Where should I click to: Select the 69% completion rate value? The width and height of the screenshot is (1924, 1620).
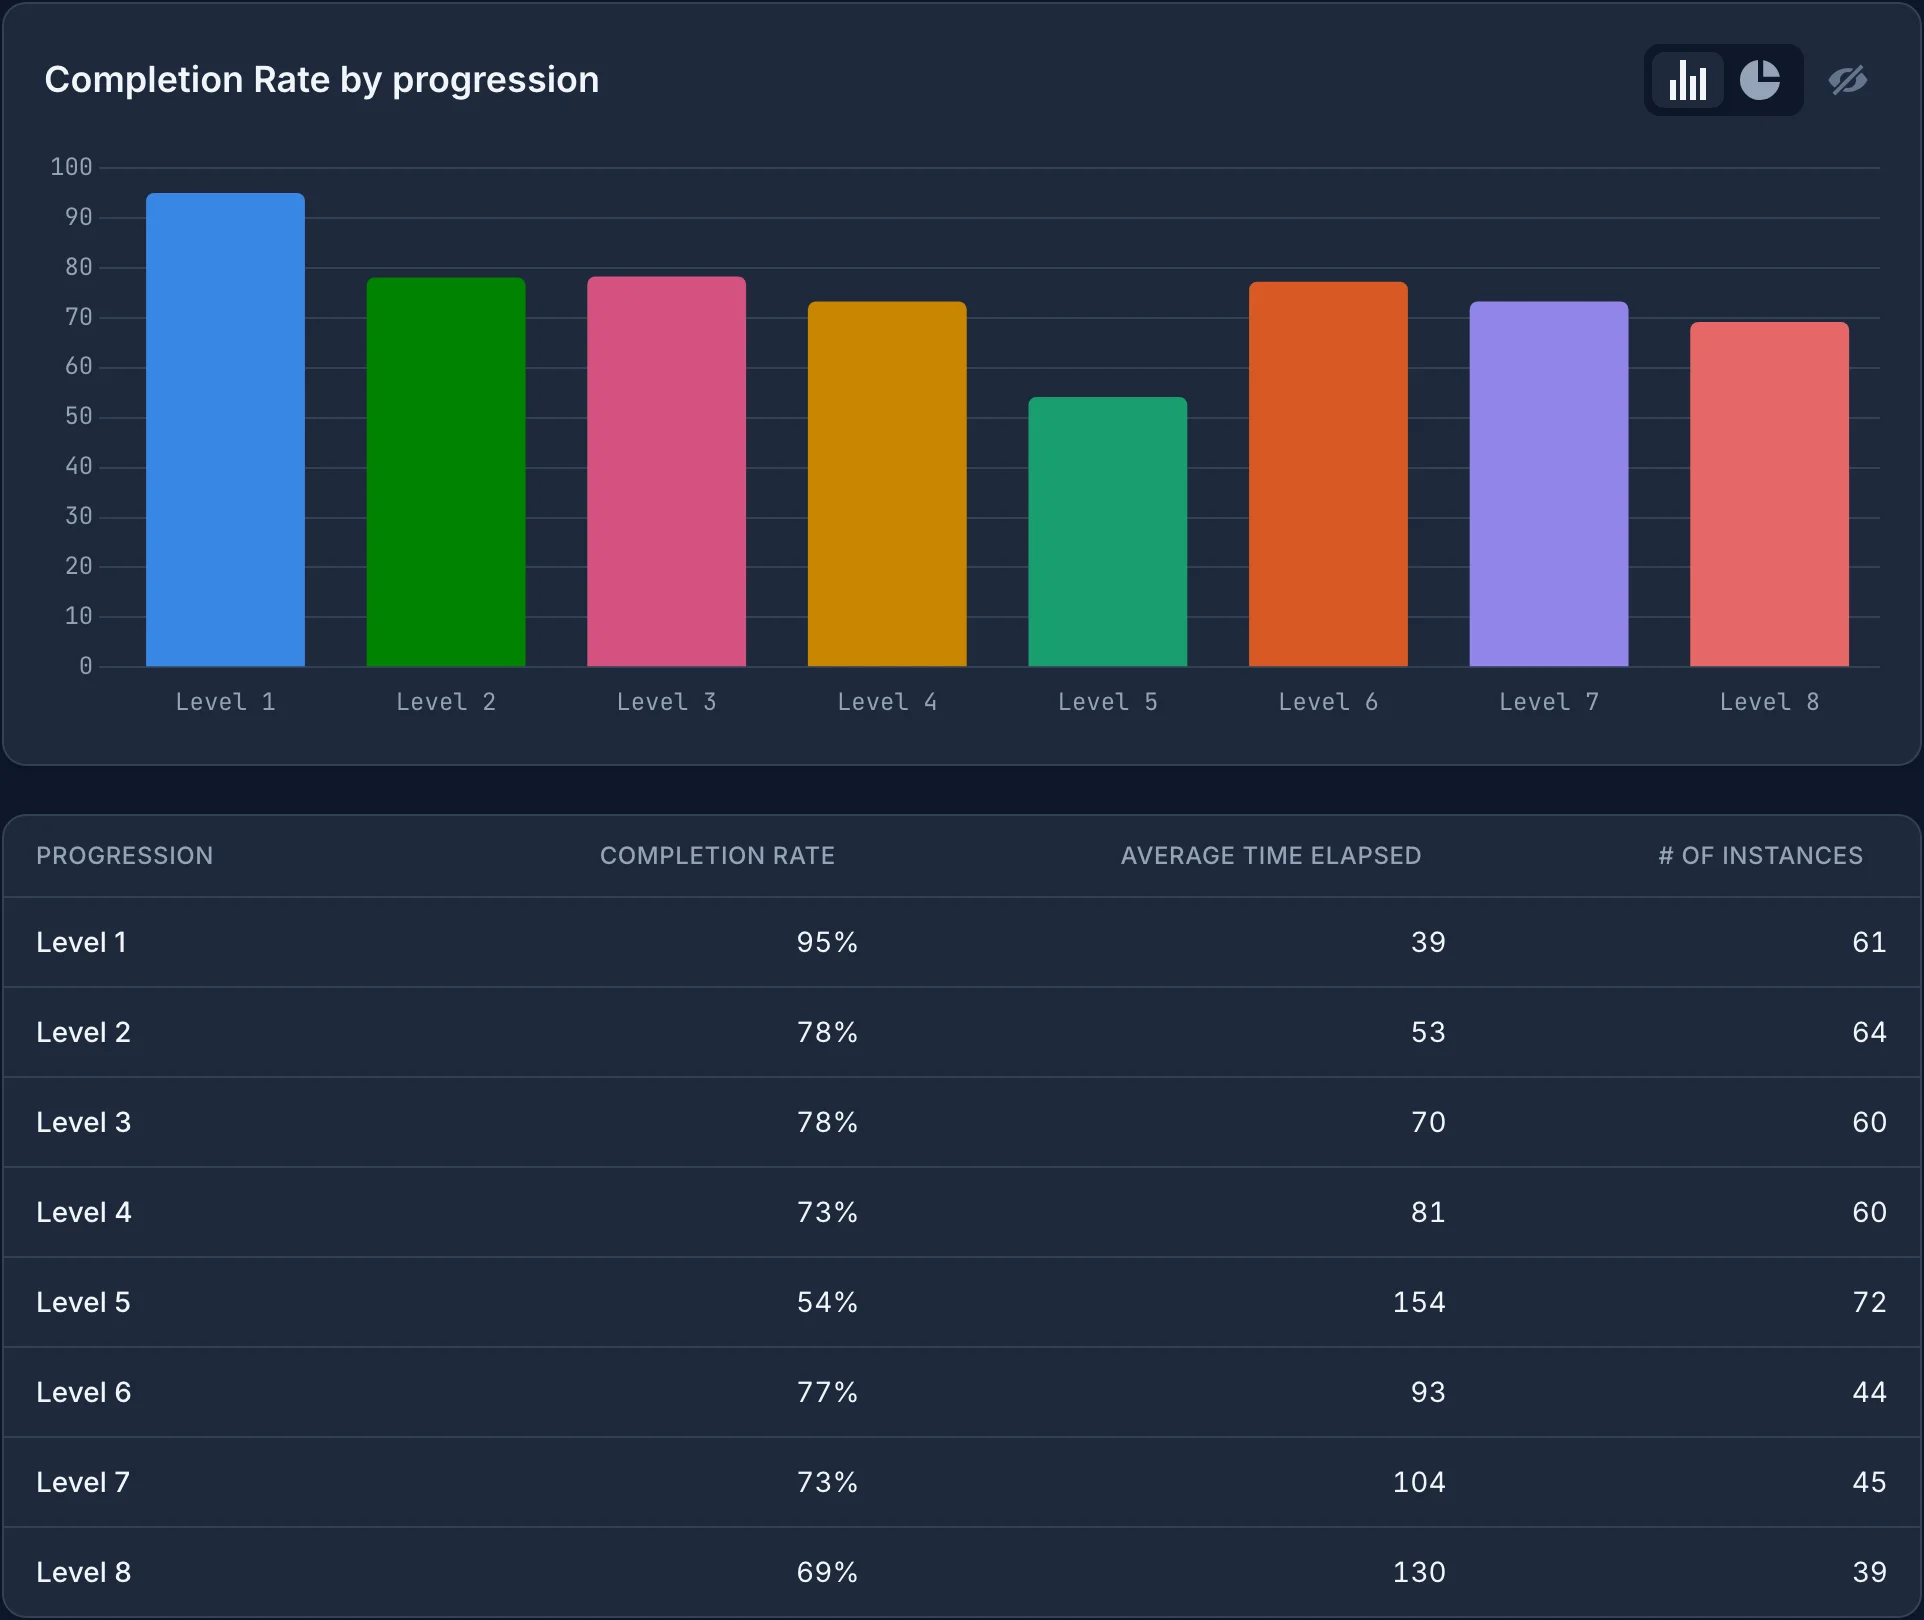coord(827,1572)
